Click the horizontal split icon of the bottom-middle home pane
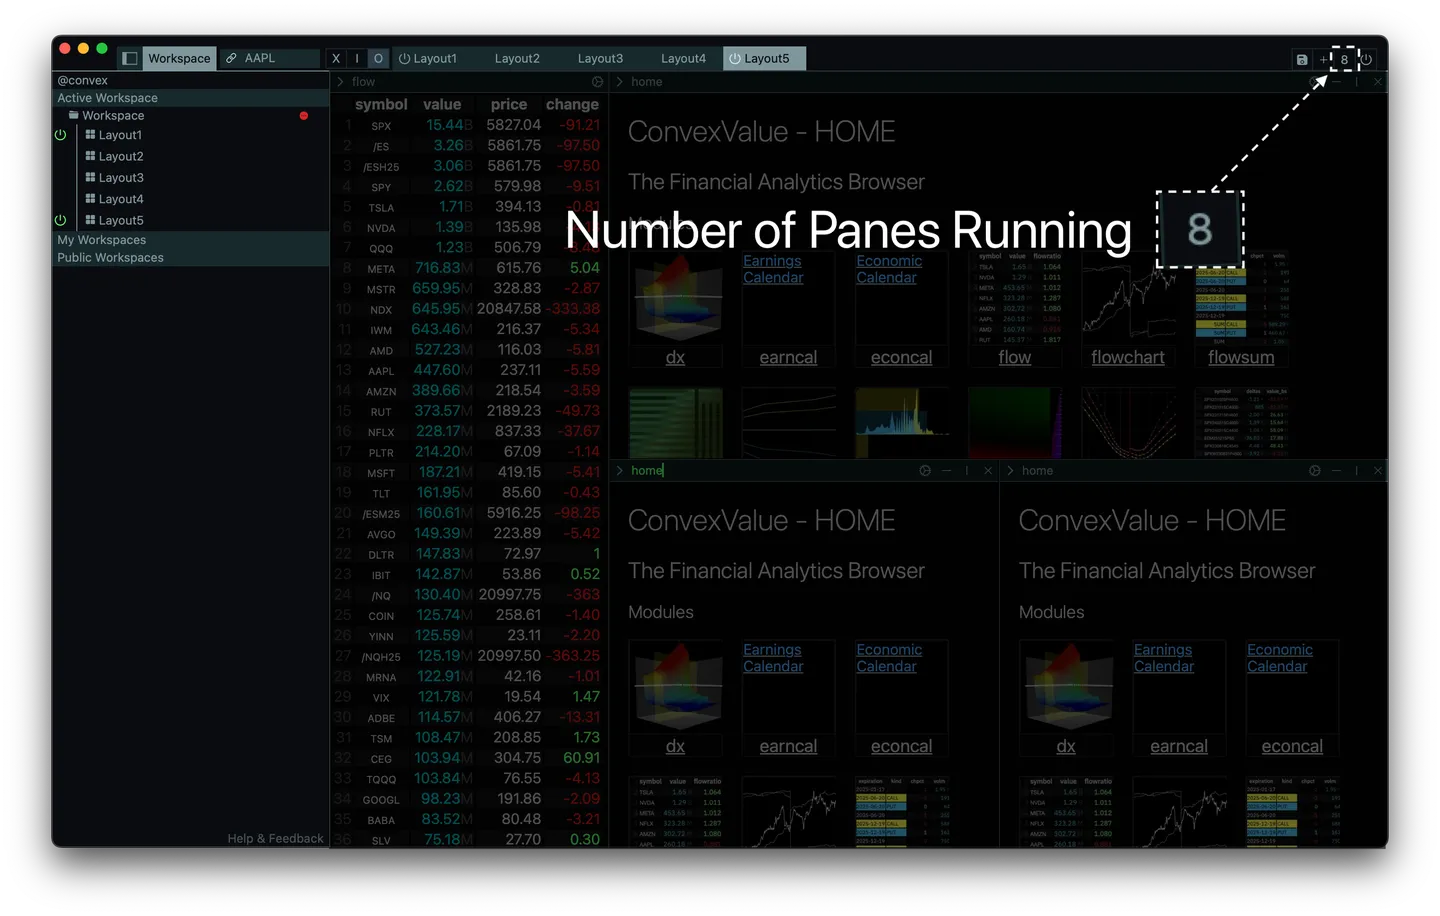This screenshot has width=1440, height=916. [x=946, y=471]
